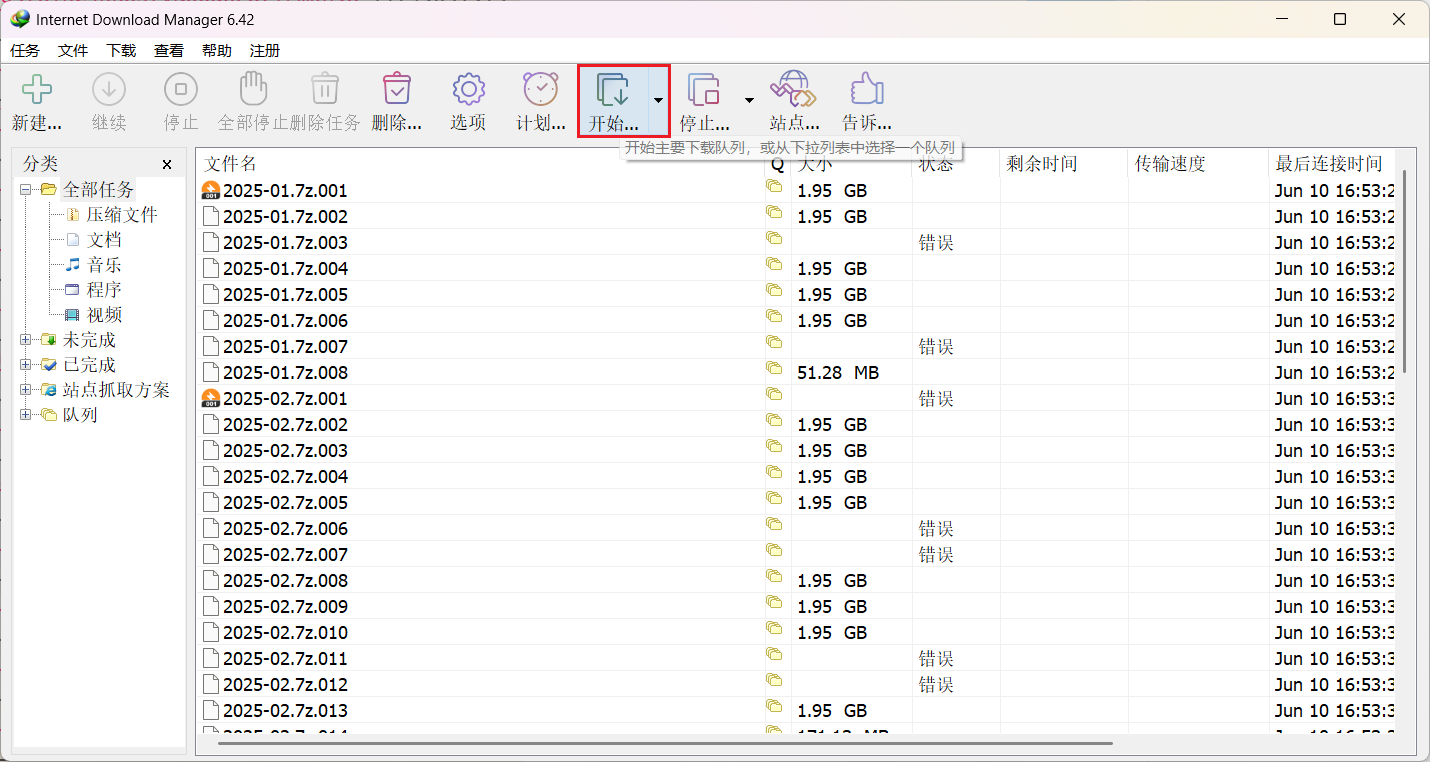Click the 新建 add URL toolbar icon
The image size is (1430, 762).
pyautogui.click(x=37, y=89)
